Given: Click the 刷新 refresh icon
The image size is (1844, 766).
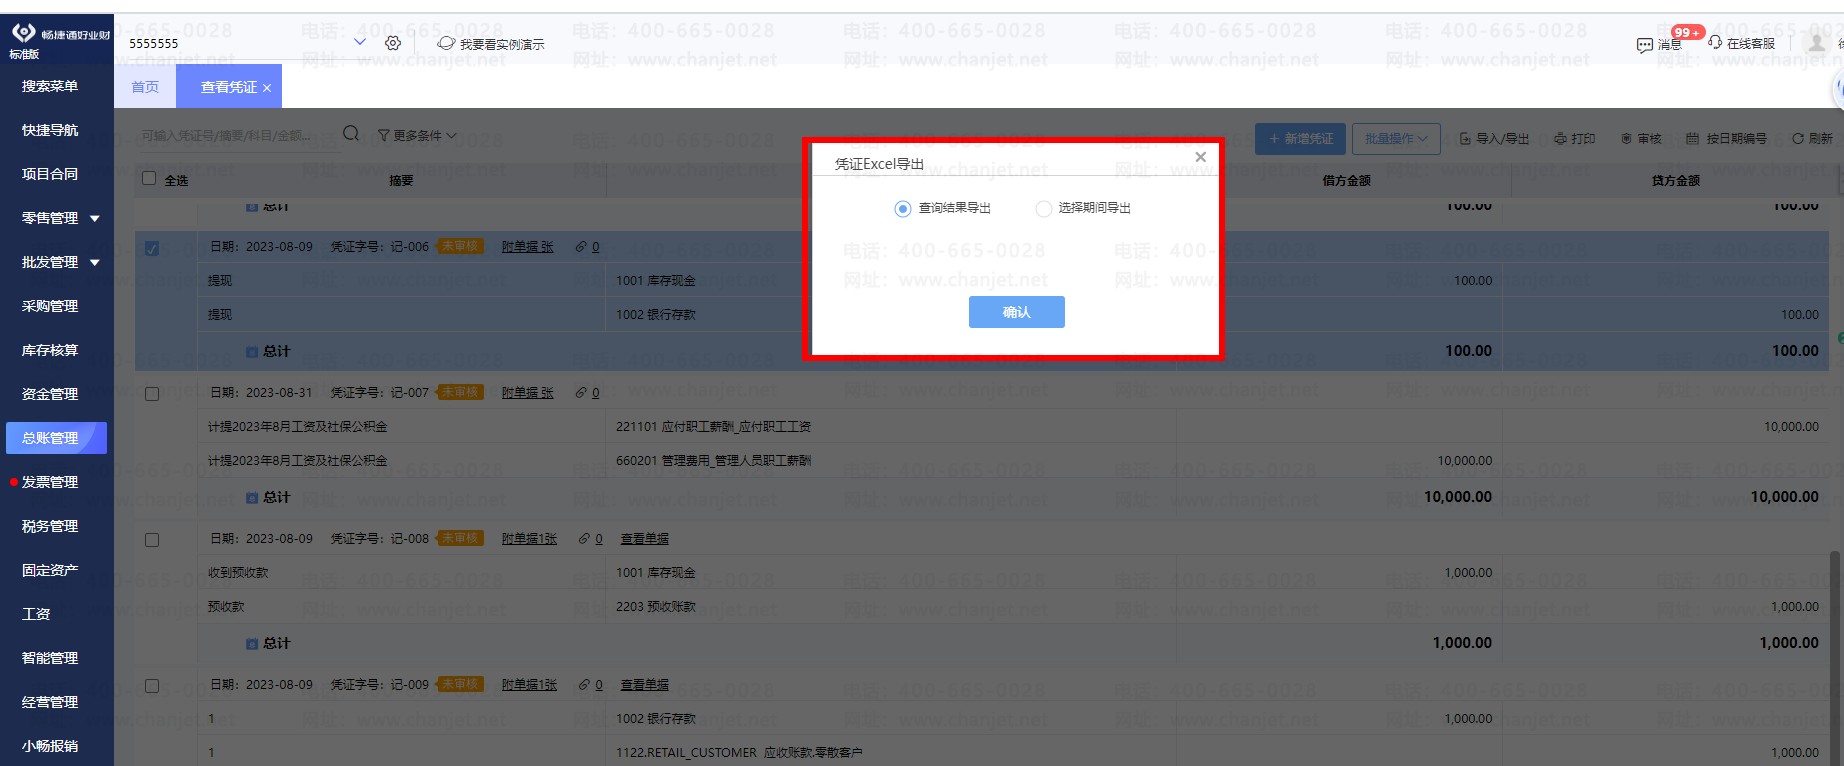Looking at the screenshot, I should (1798, 139).
